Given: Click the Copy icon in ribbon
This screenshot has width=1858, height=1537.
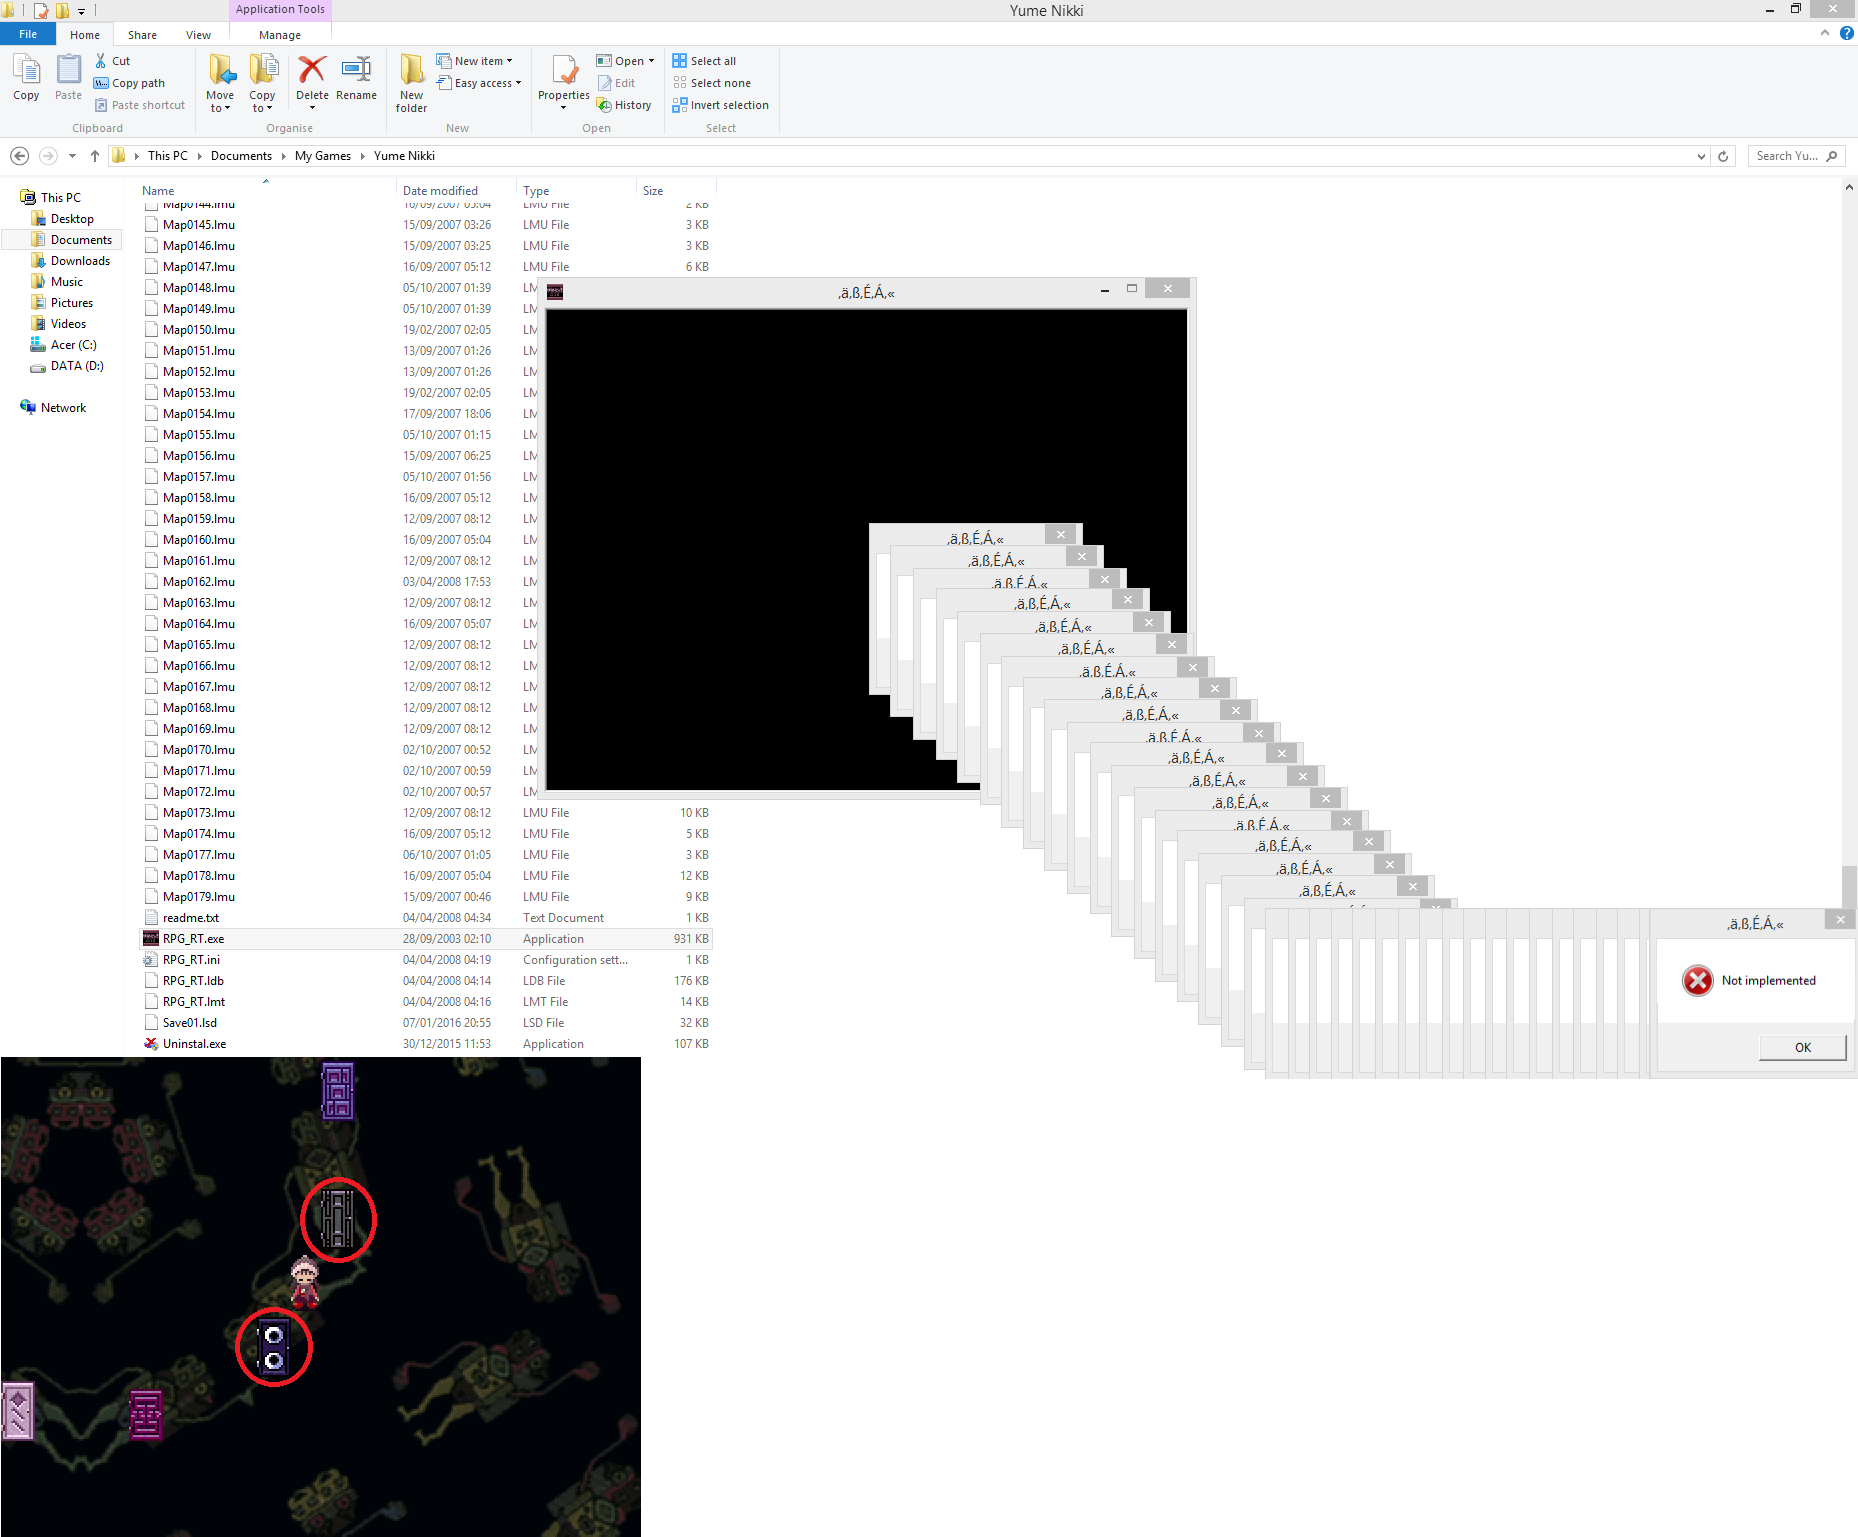Looking at the screenshot, I should click(26, 78).
